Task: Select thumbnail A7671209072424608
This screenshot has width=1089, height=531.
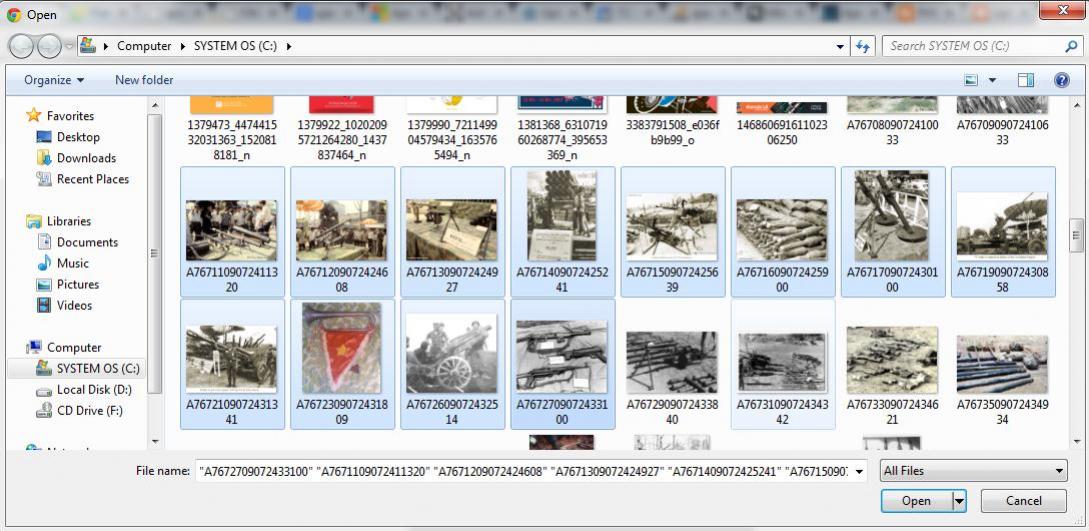Action: [x=342, y=231]
